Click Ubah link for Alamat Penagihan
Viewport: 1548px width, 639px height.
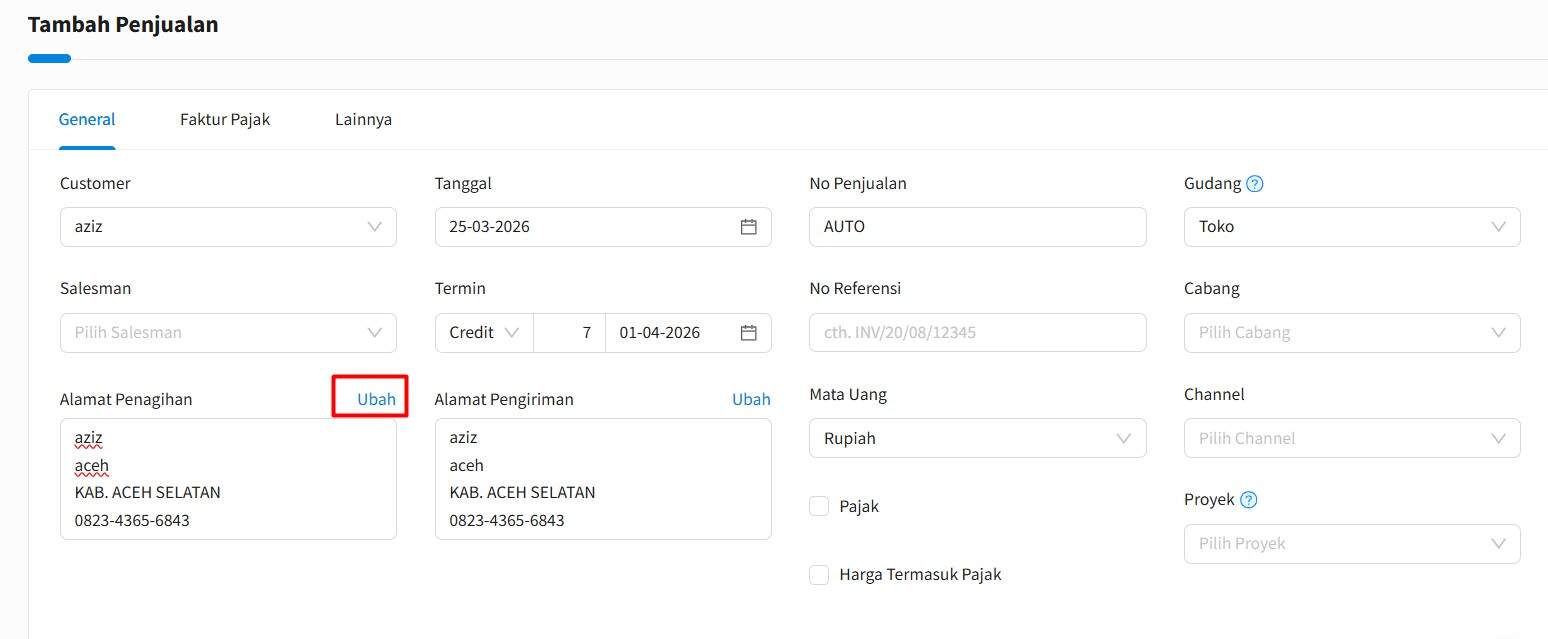376,399
